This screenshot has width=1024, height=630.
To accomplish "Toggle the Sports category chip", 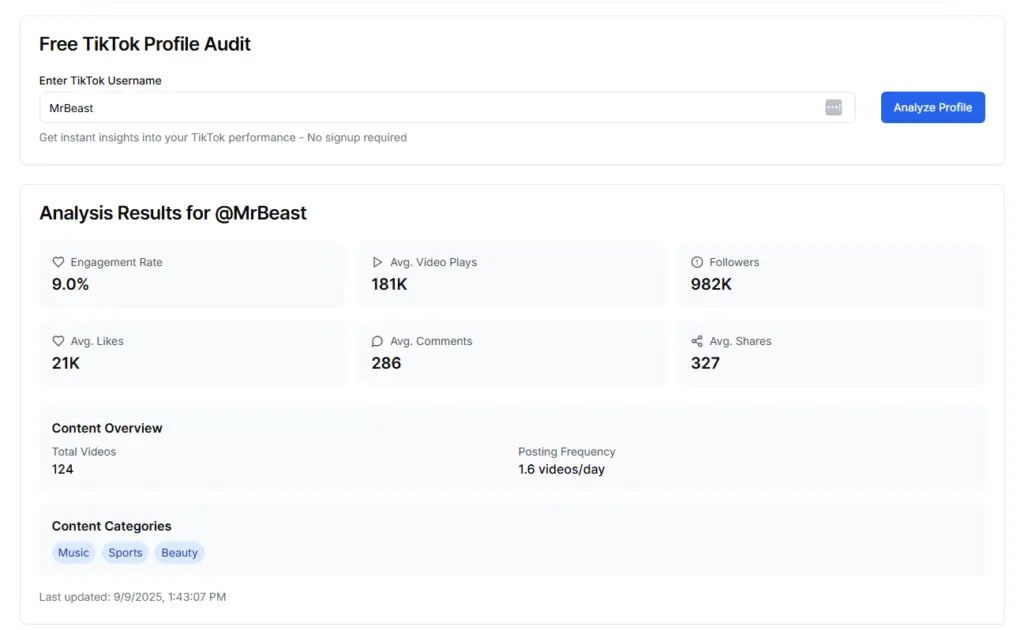I will tap(124, 552).
